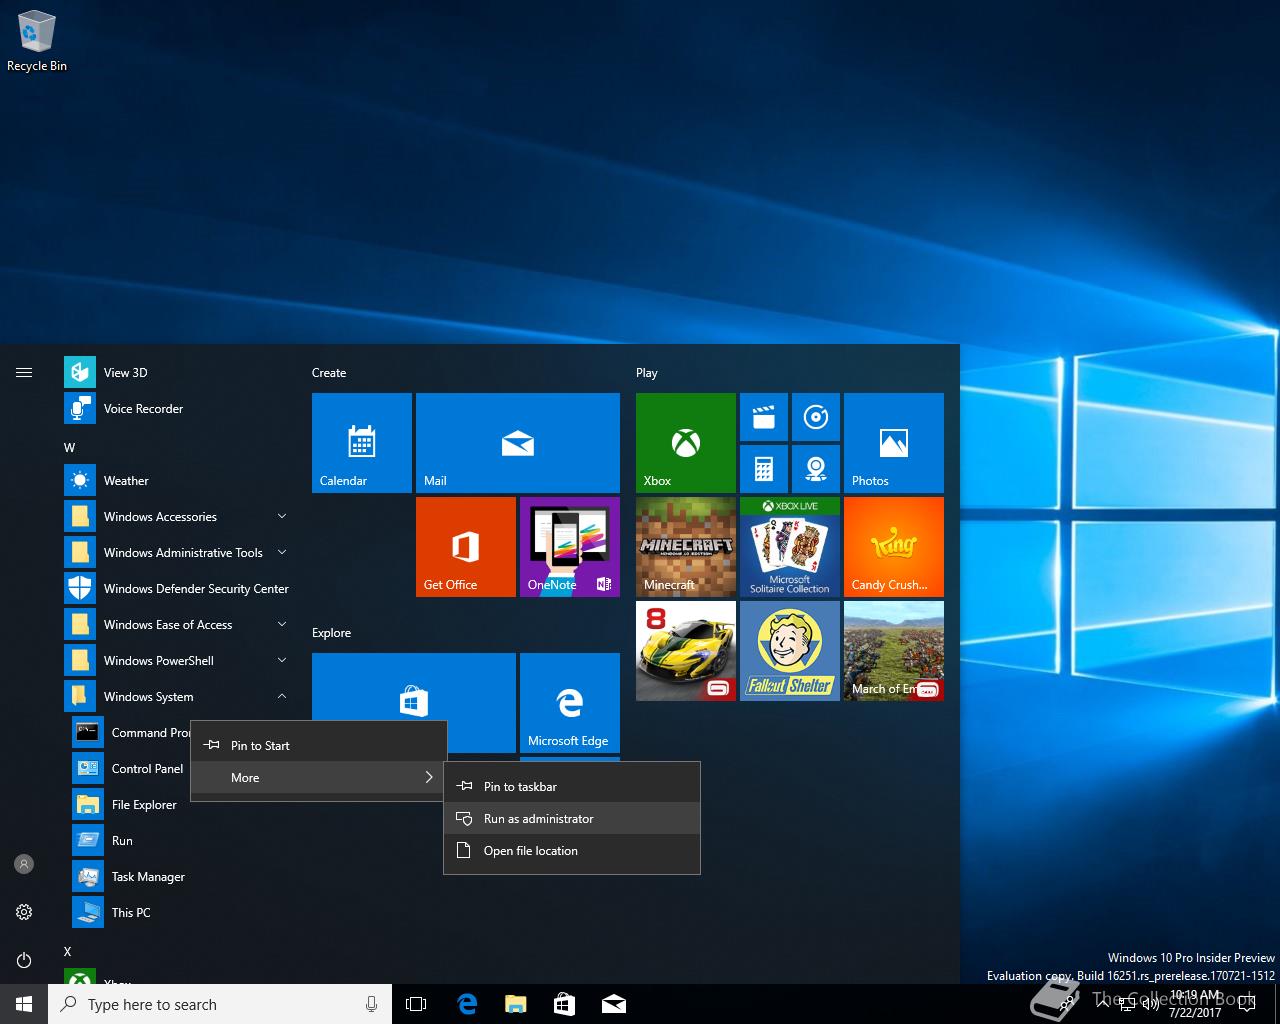Viewport: 1280px width, 1024px height.
Task: Launch the Minecraft tile
Action: [x=686, y=547]
